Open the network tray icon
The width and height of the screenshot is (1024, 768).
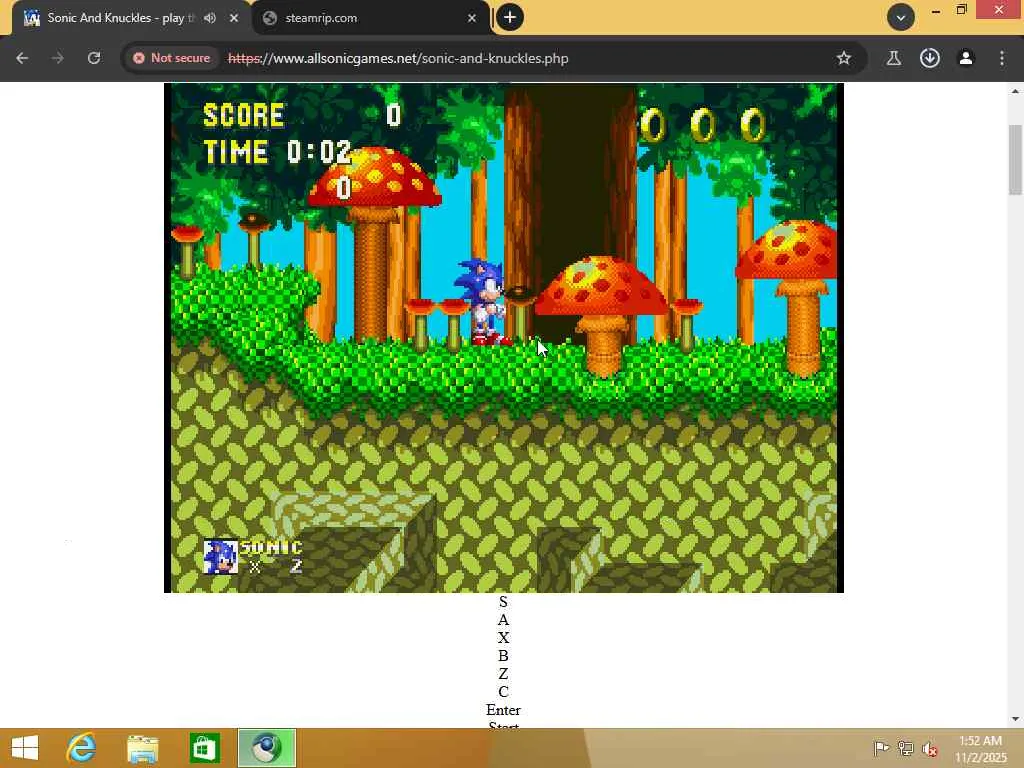tap(906, 748)
